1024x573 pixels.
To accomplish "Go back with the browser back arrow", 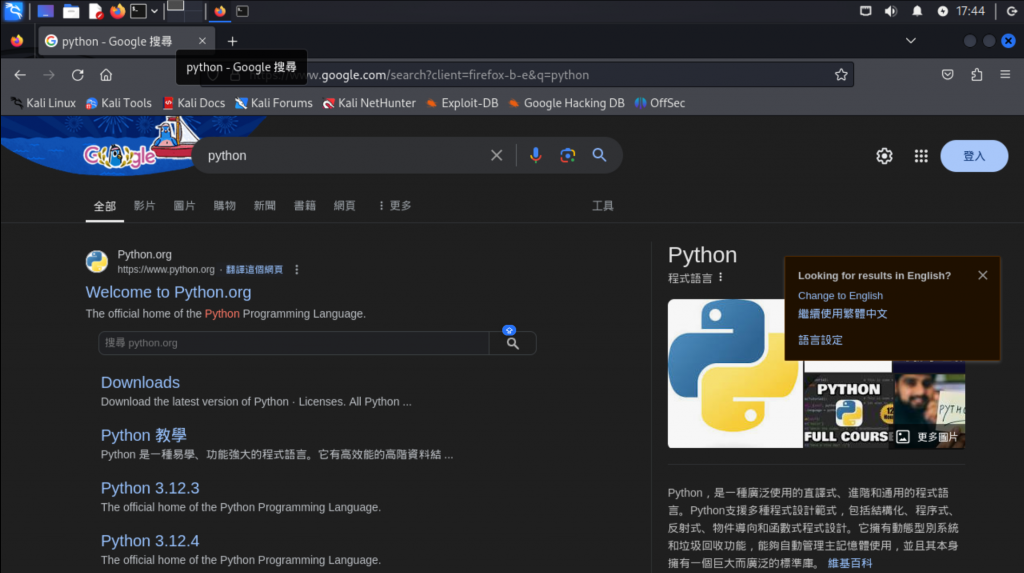I will (x=20, y=75).
